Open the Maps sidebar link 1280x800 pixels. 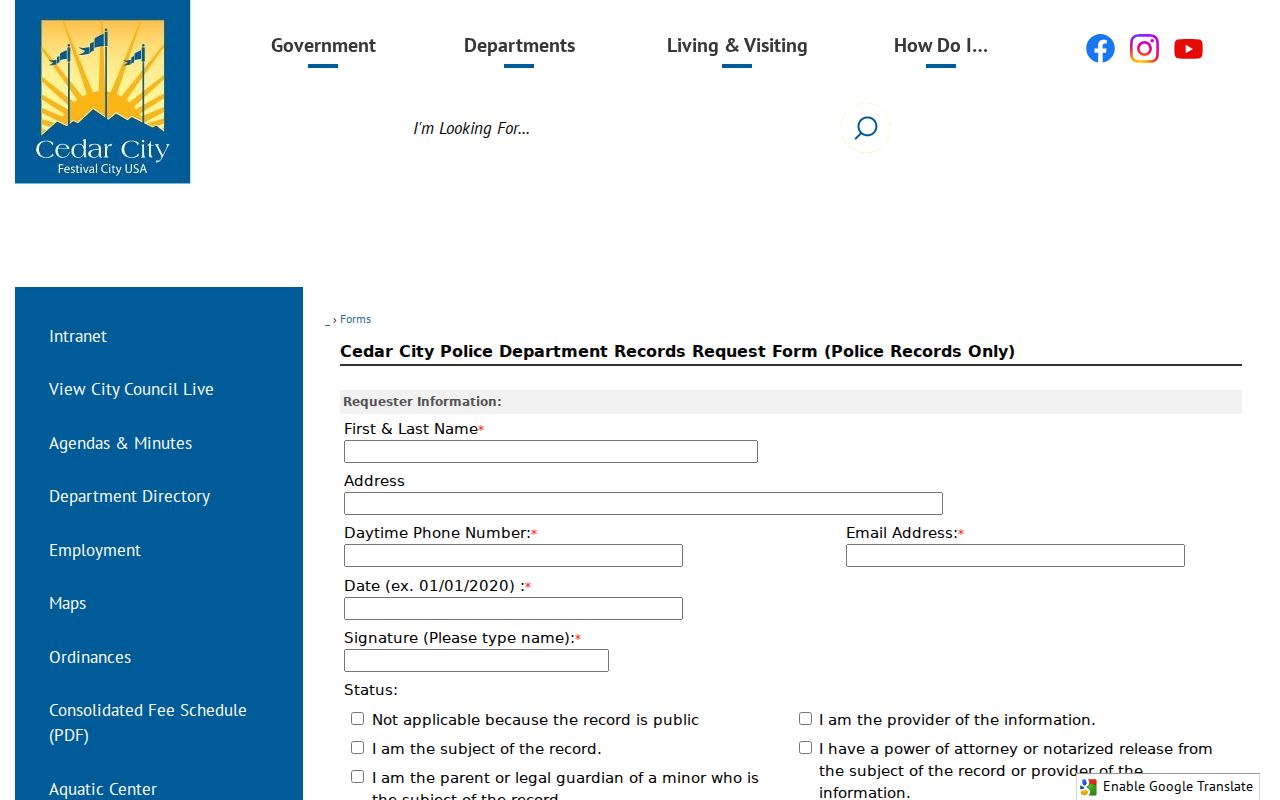click(x=67, y=603)
